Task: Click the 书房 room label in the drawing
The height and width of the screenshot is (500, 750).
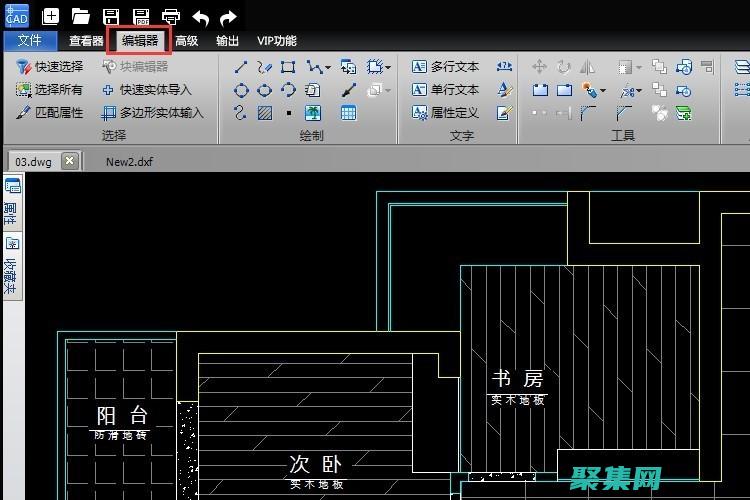Action: pos(518,379)
